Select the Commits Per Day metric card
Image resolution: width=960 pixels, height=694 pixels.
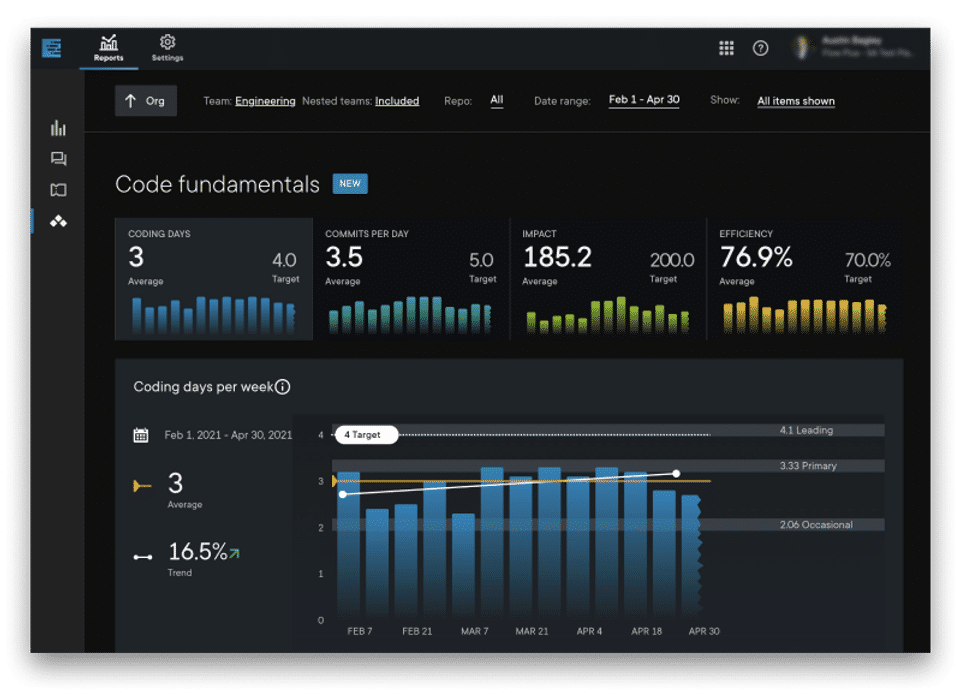click(x=411, y=279)
